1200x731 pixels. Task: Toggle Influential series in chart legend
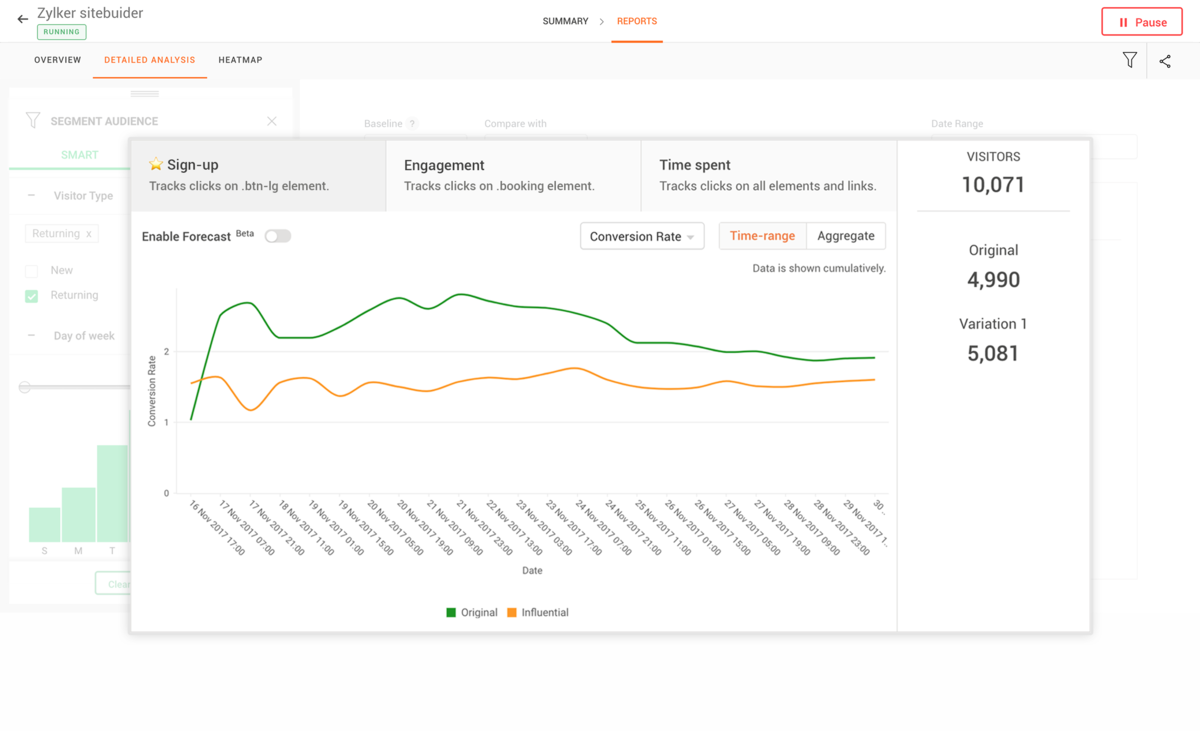tap(538, 612)
